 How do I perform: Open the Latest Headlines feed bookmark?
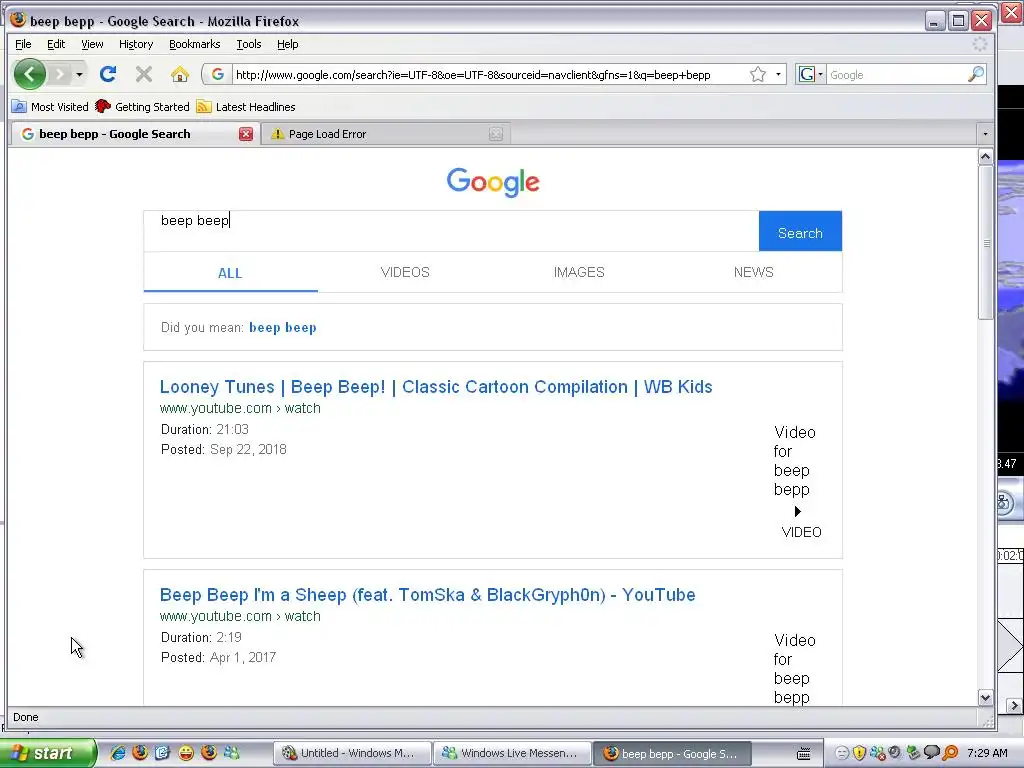pos(246,106)
